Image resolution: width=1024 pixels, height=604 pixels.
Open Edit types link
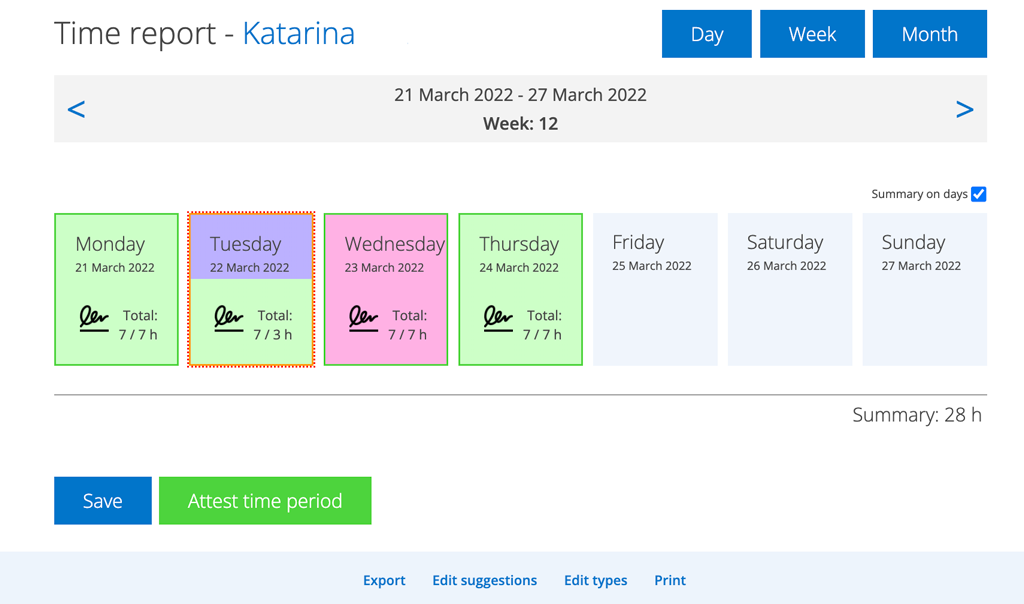595,580
